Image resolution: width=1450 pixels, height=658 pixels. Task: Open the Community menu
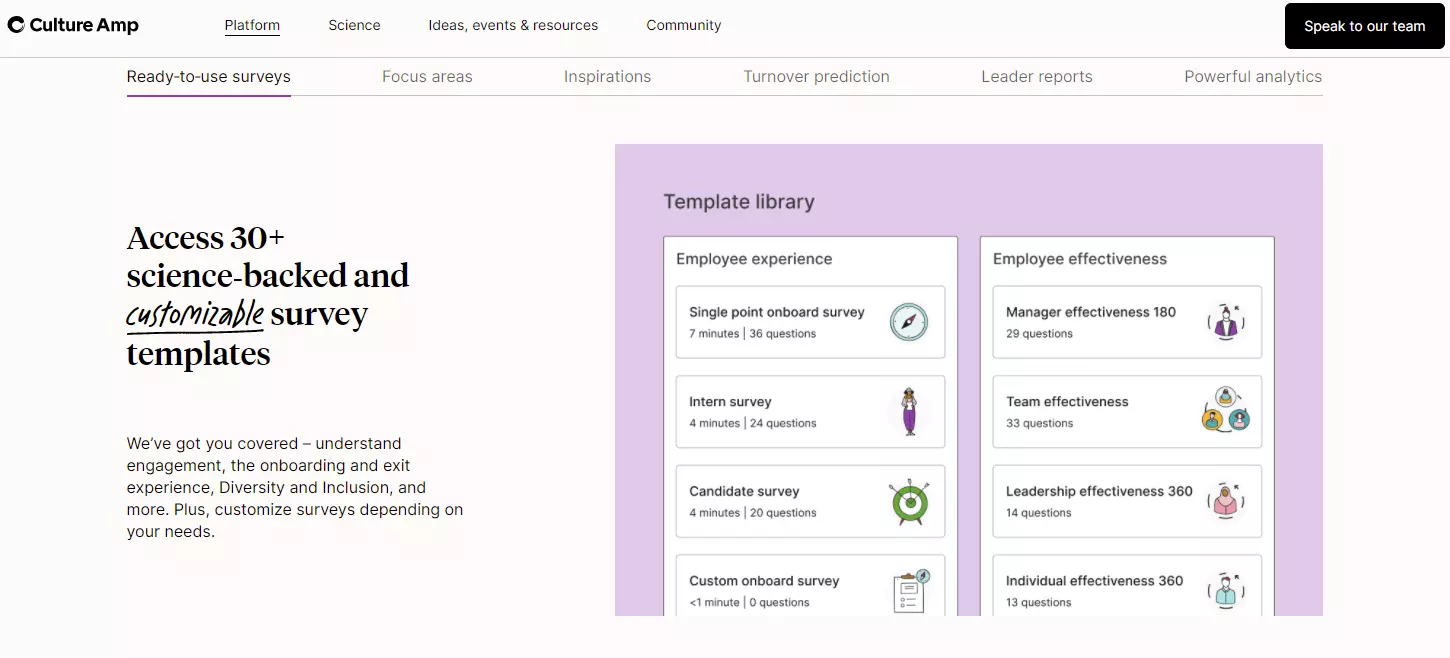684,25
